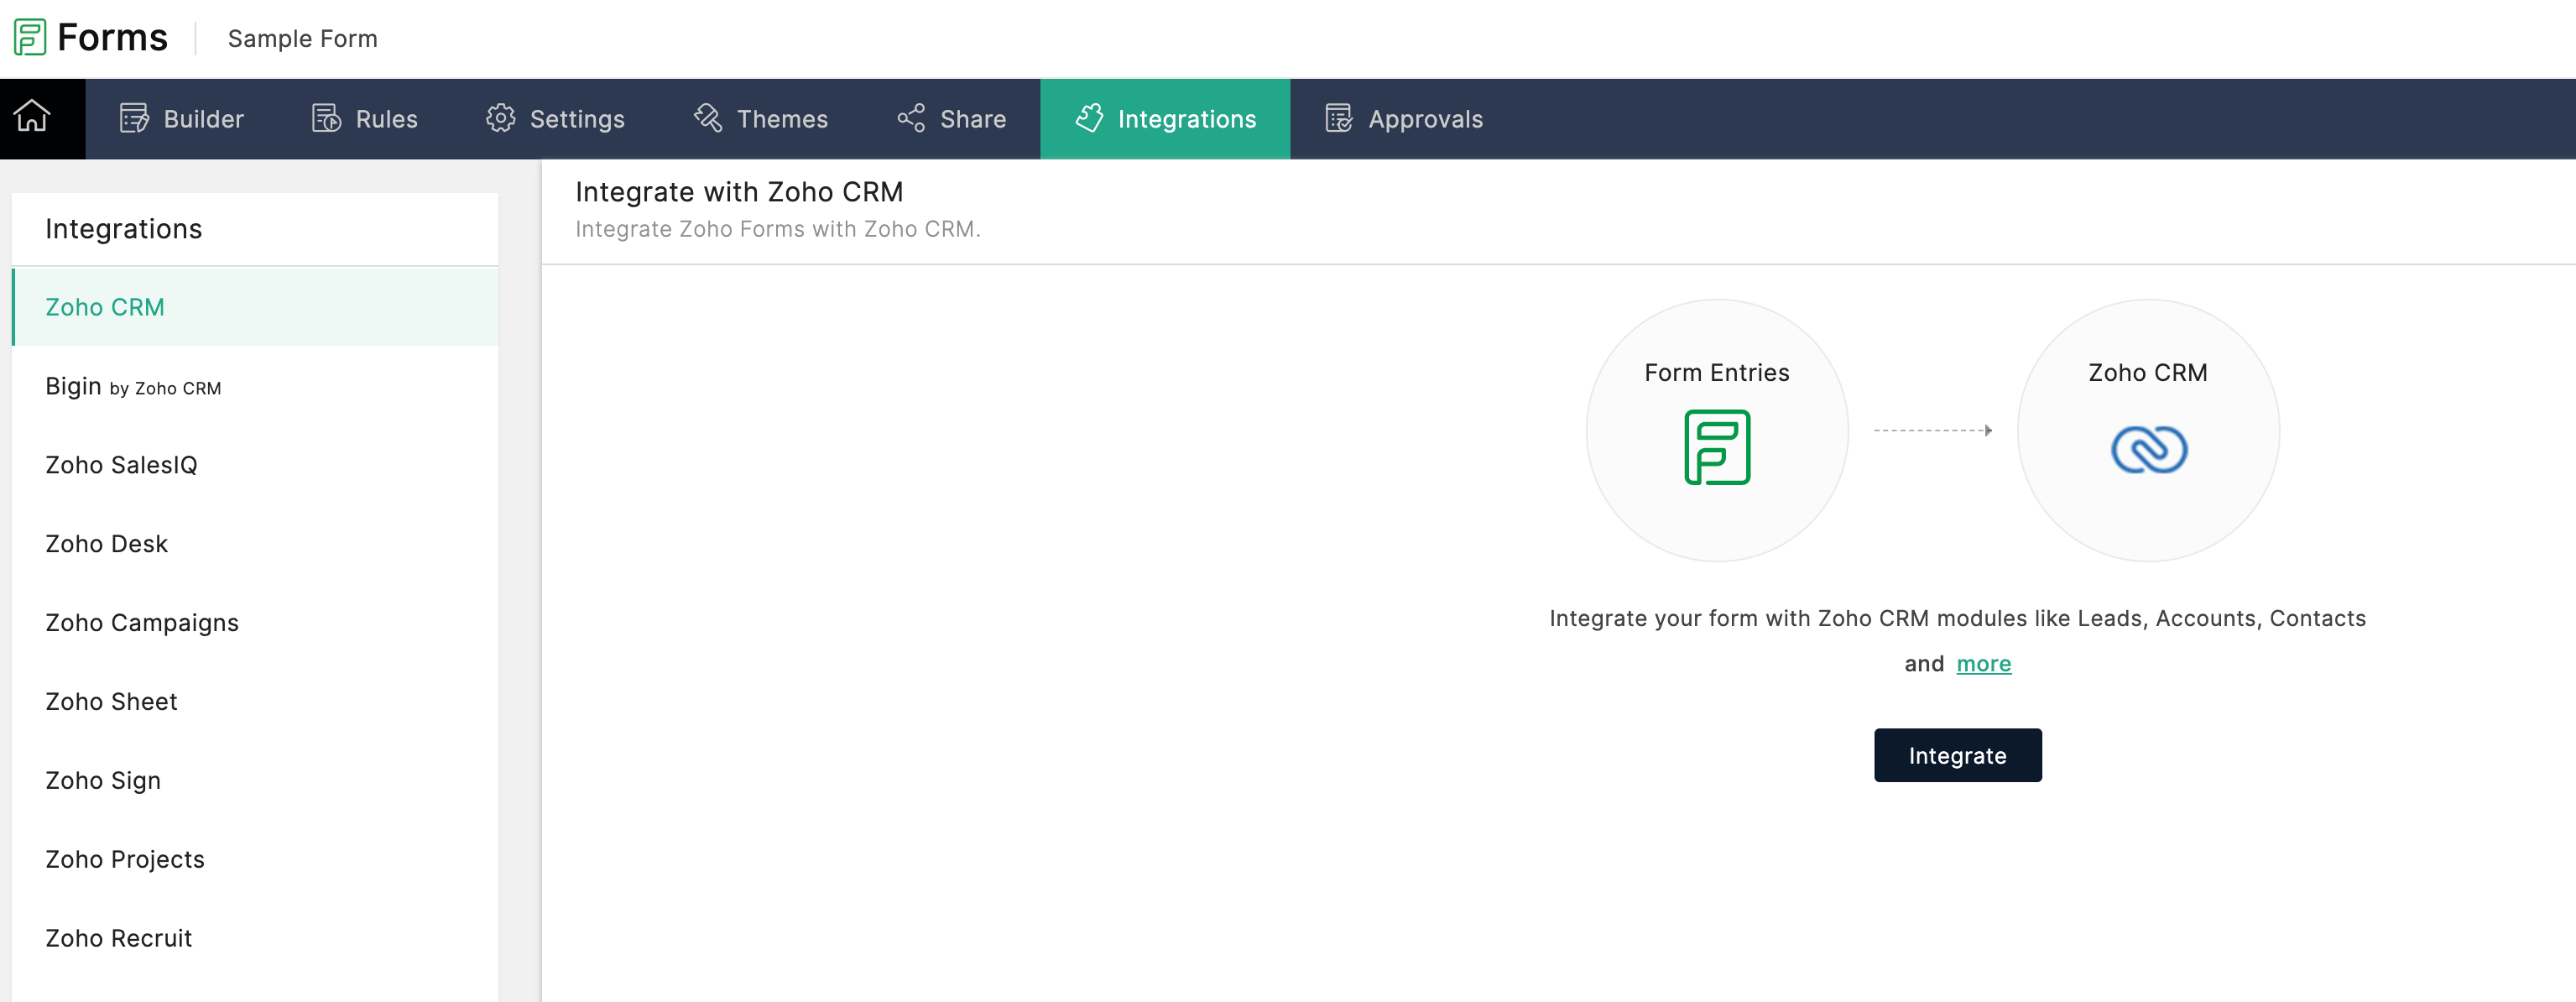This screenshot has width=2576, height=1002.
Task: Open the Rules tab
Action: tap(365, 119)
